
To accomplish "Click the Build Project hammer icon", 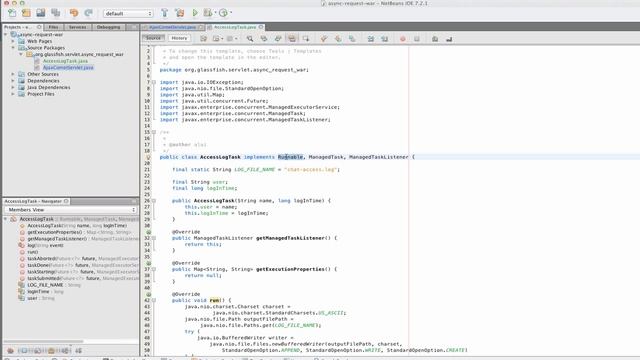I will click(x=164, y=13).
